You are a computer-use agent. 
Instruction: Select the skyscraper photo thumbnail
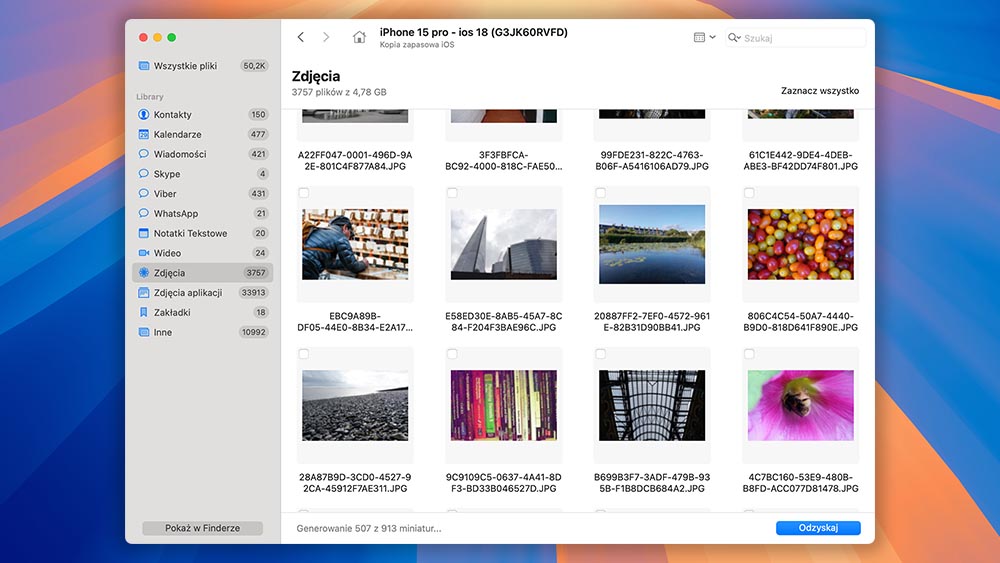pyautogui.click(x=504, y=244)
